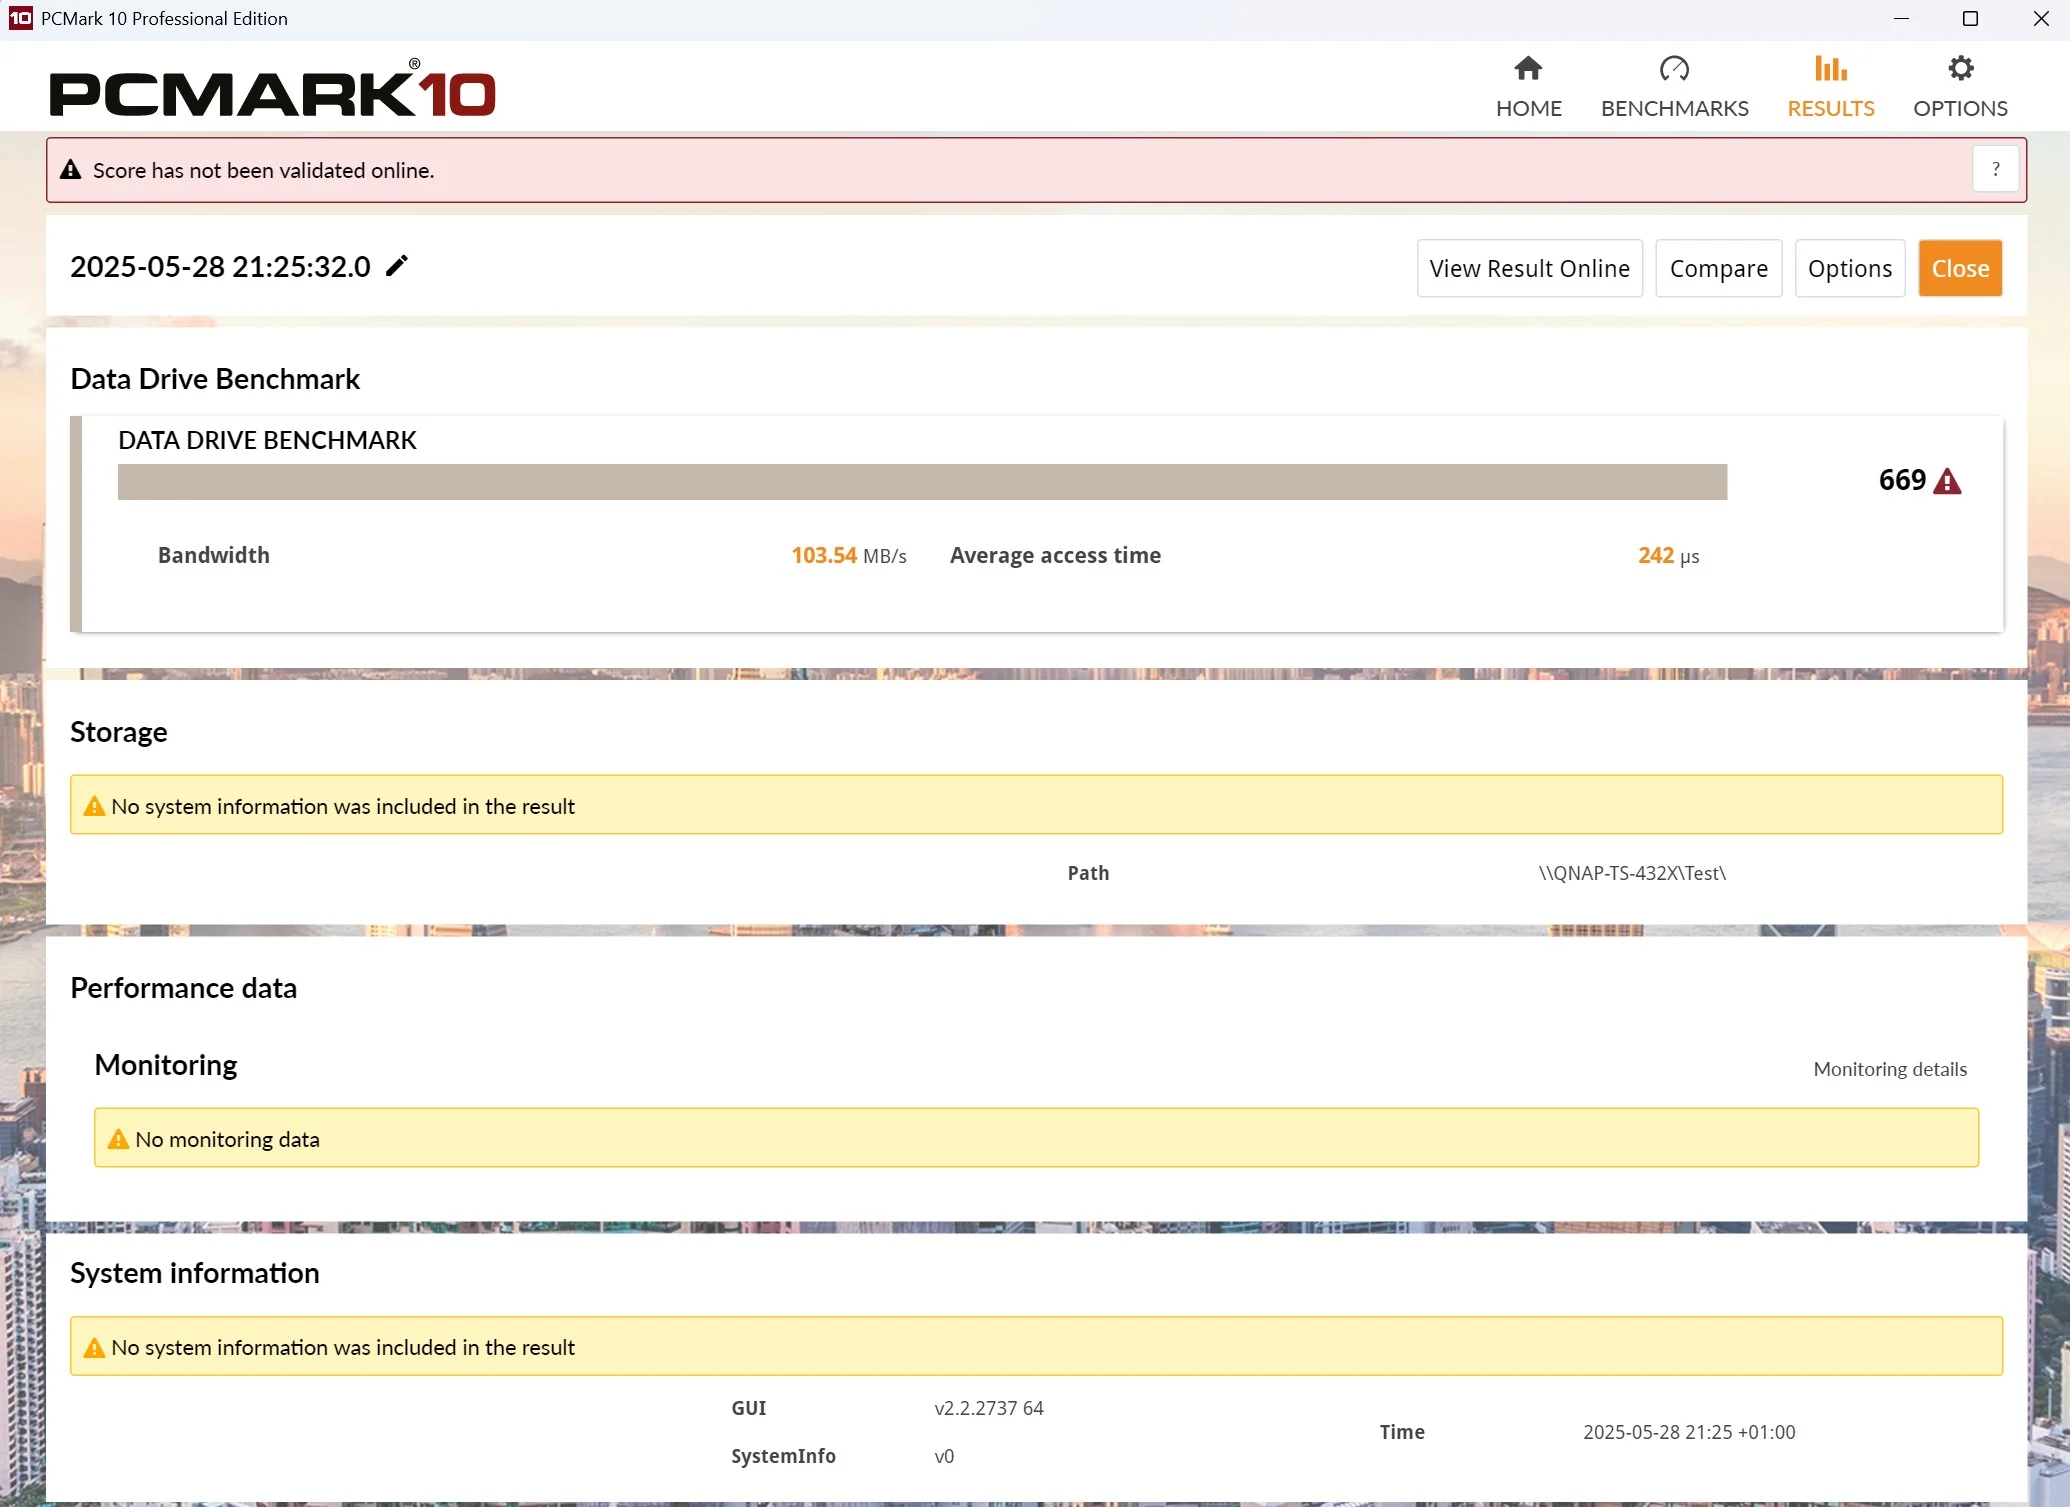Click the warning icon in Storage notice

click(94, 806)
